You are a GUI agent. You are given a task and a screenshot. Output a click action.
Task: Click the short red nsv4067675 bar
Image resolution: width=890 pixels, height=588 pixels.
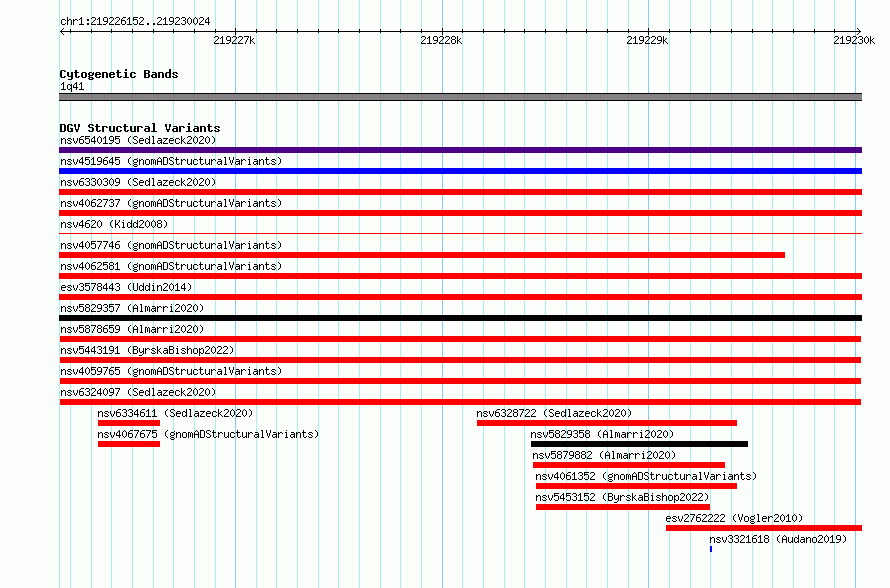129,444
